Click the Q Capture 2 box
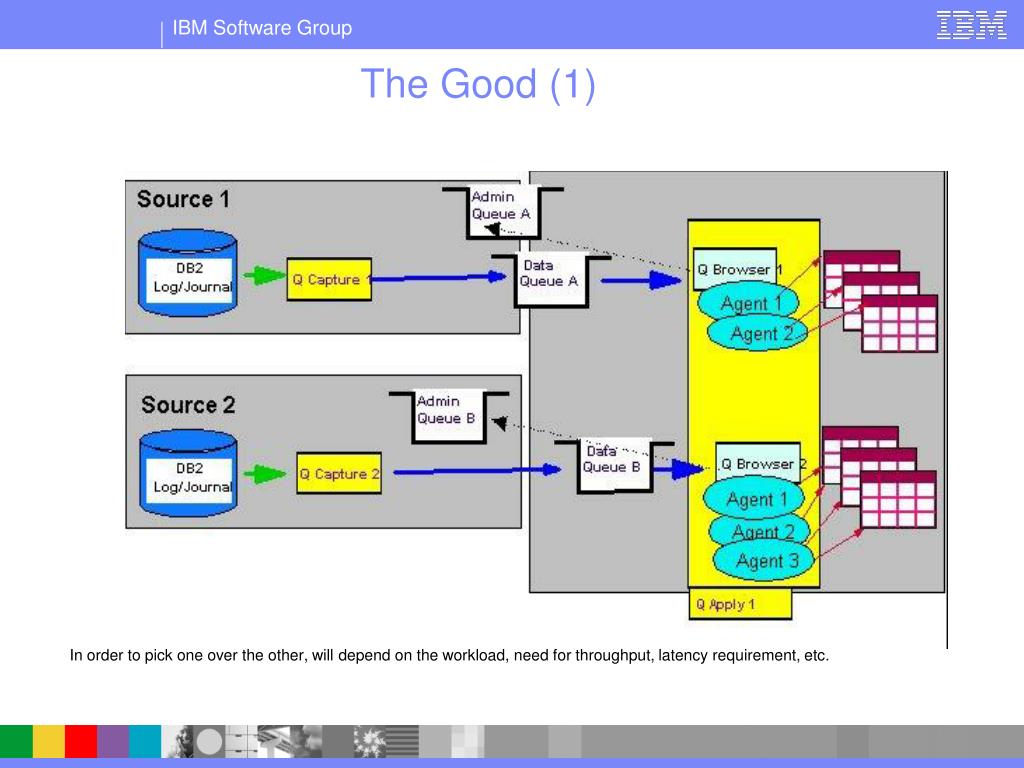This screenshot has width=1024, height=768. (x=339, y=473)
